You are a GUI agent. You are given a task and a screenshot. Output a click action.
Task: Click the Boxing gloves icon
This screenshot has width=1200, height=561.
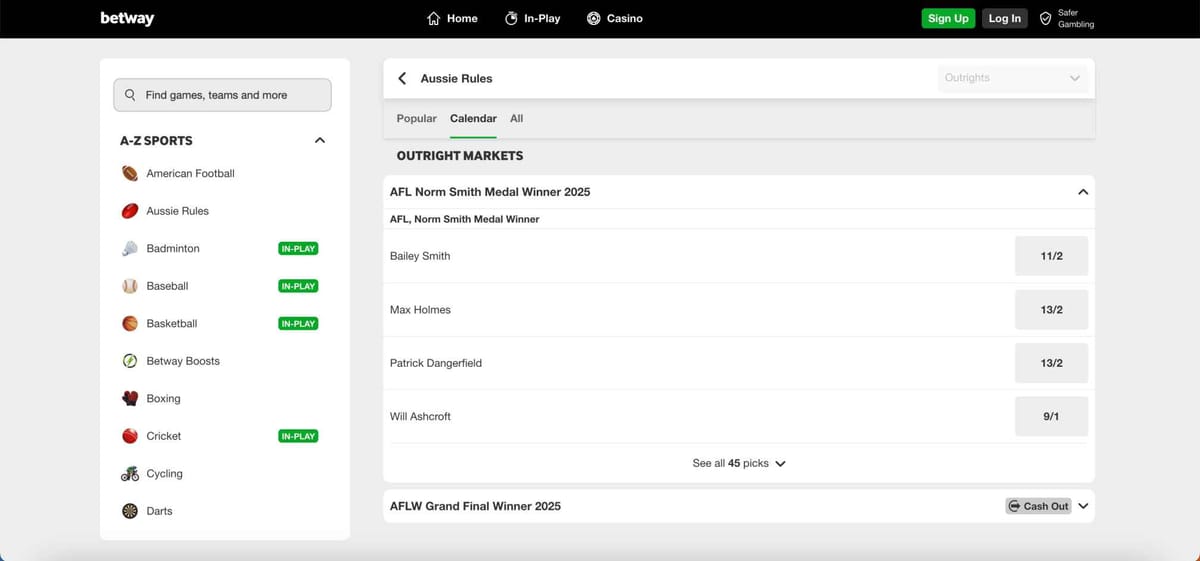tap(130, 398)
